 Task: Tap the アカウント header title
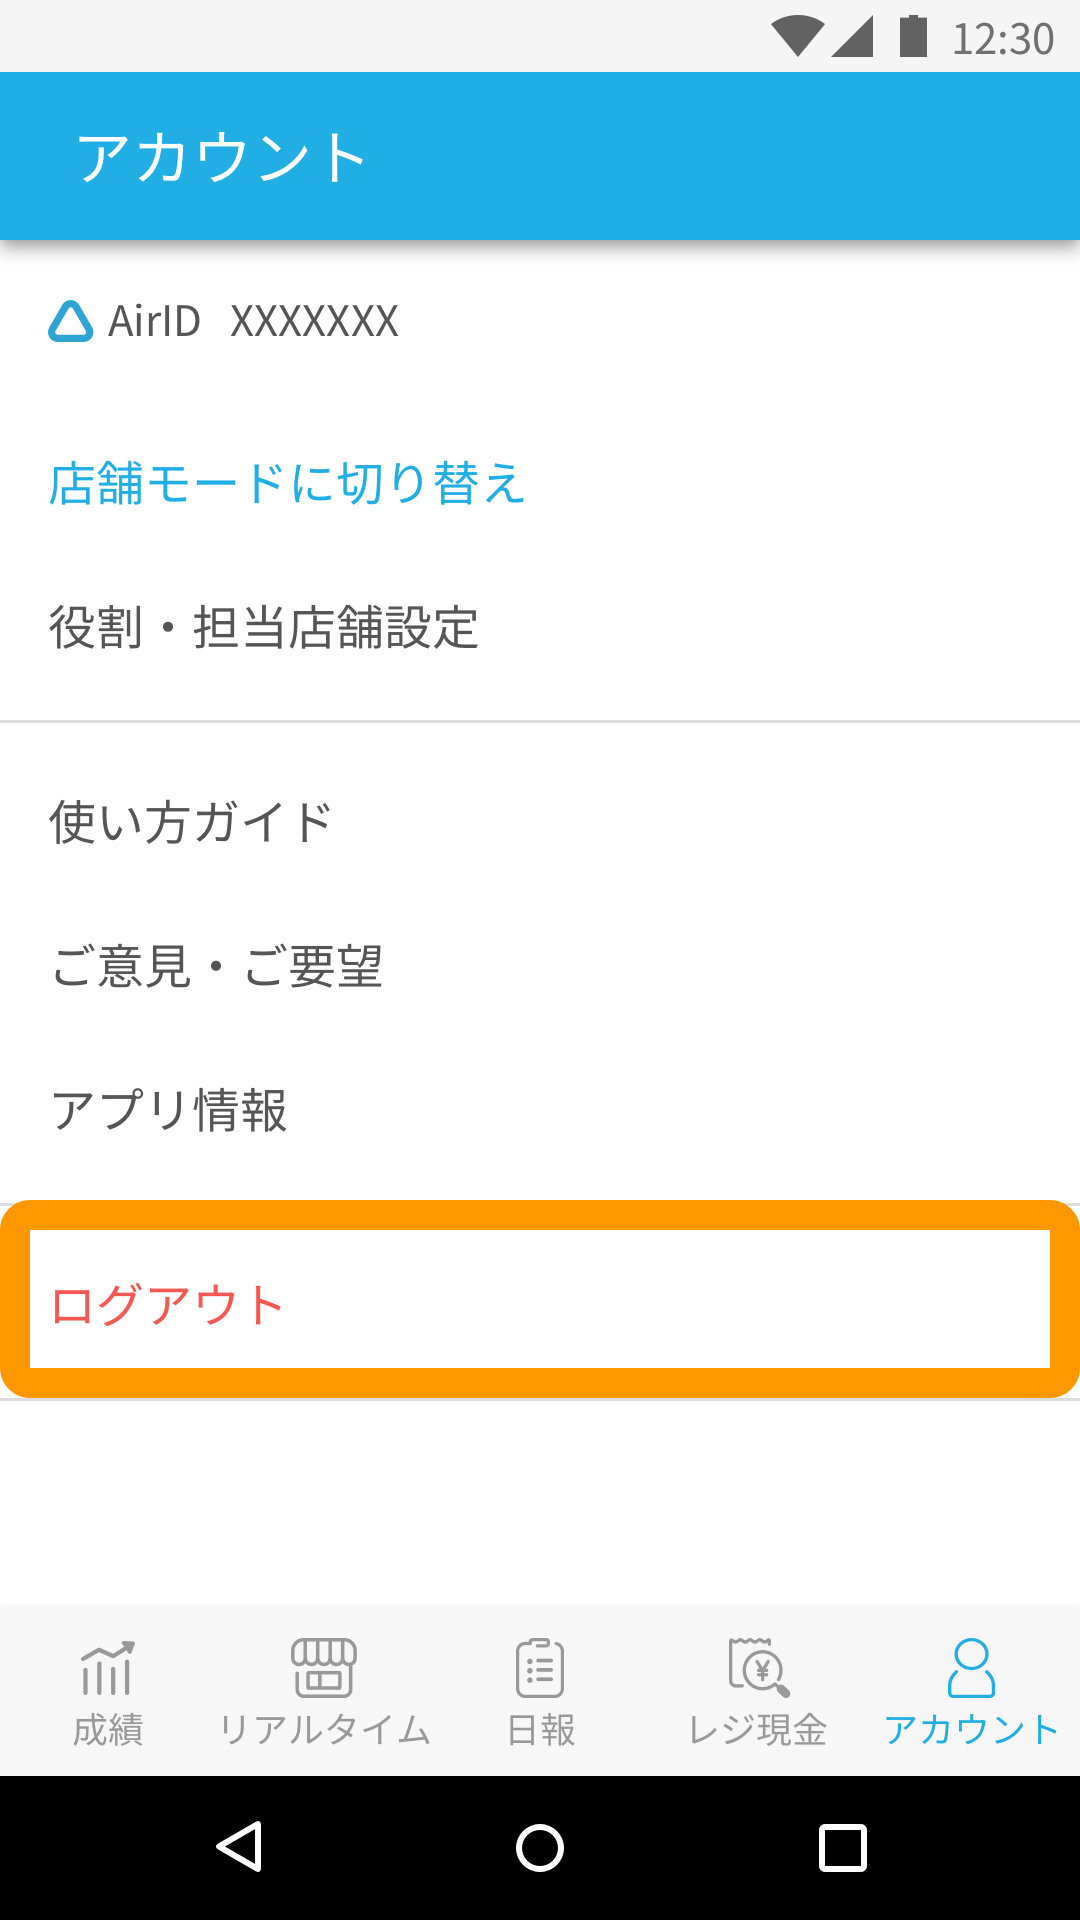point(222,157)
